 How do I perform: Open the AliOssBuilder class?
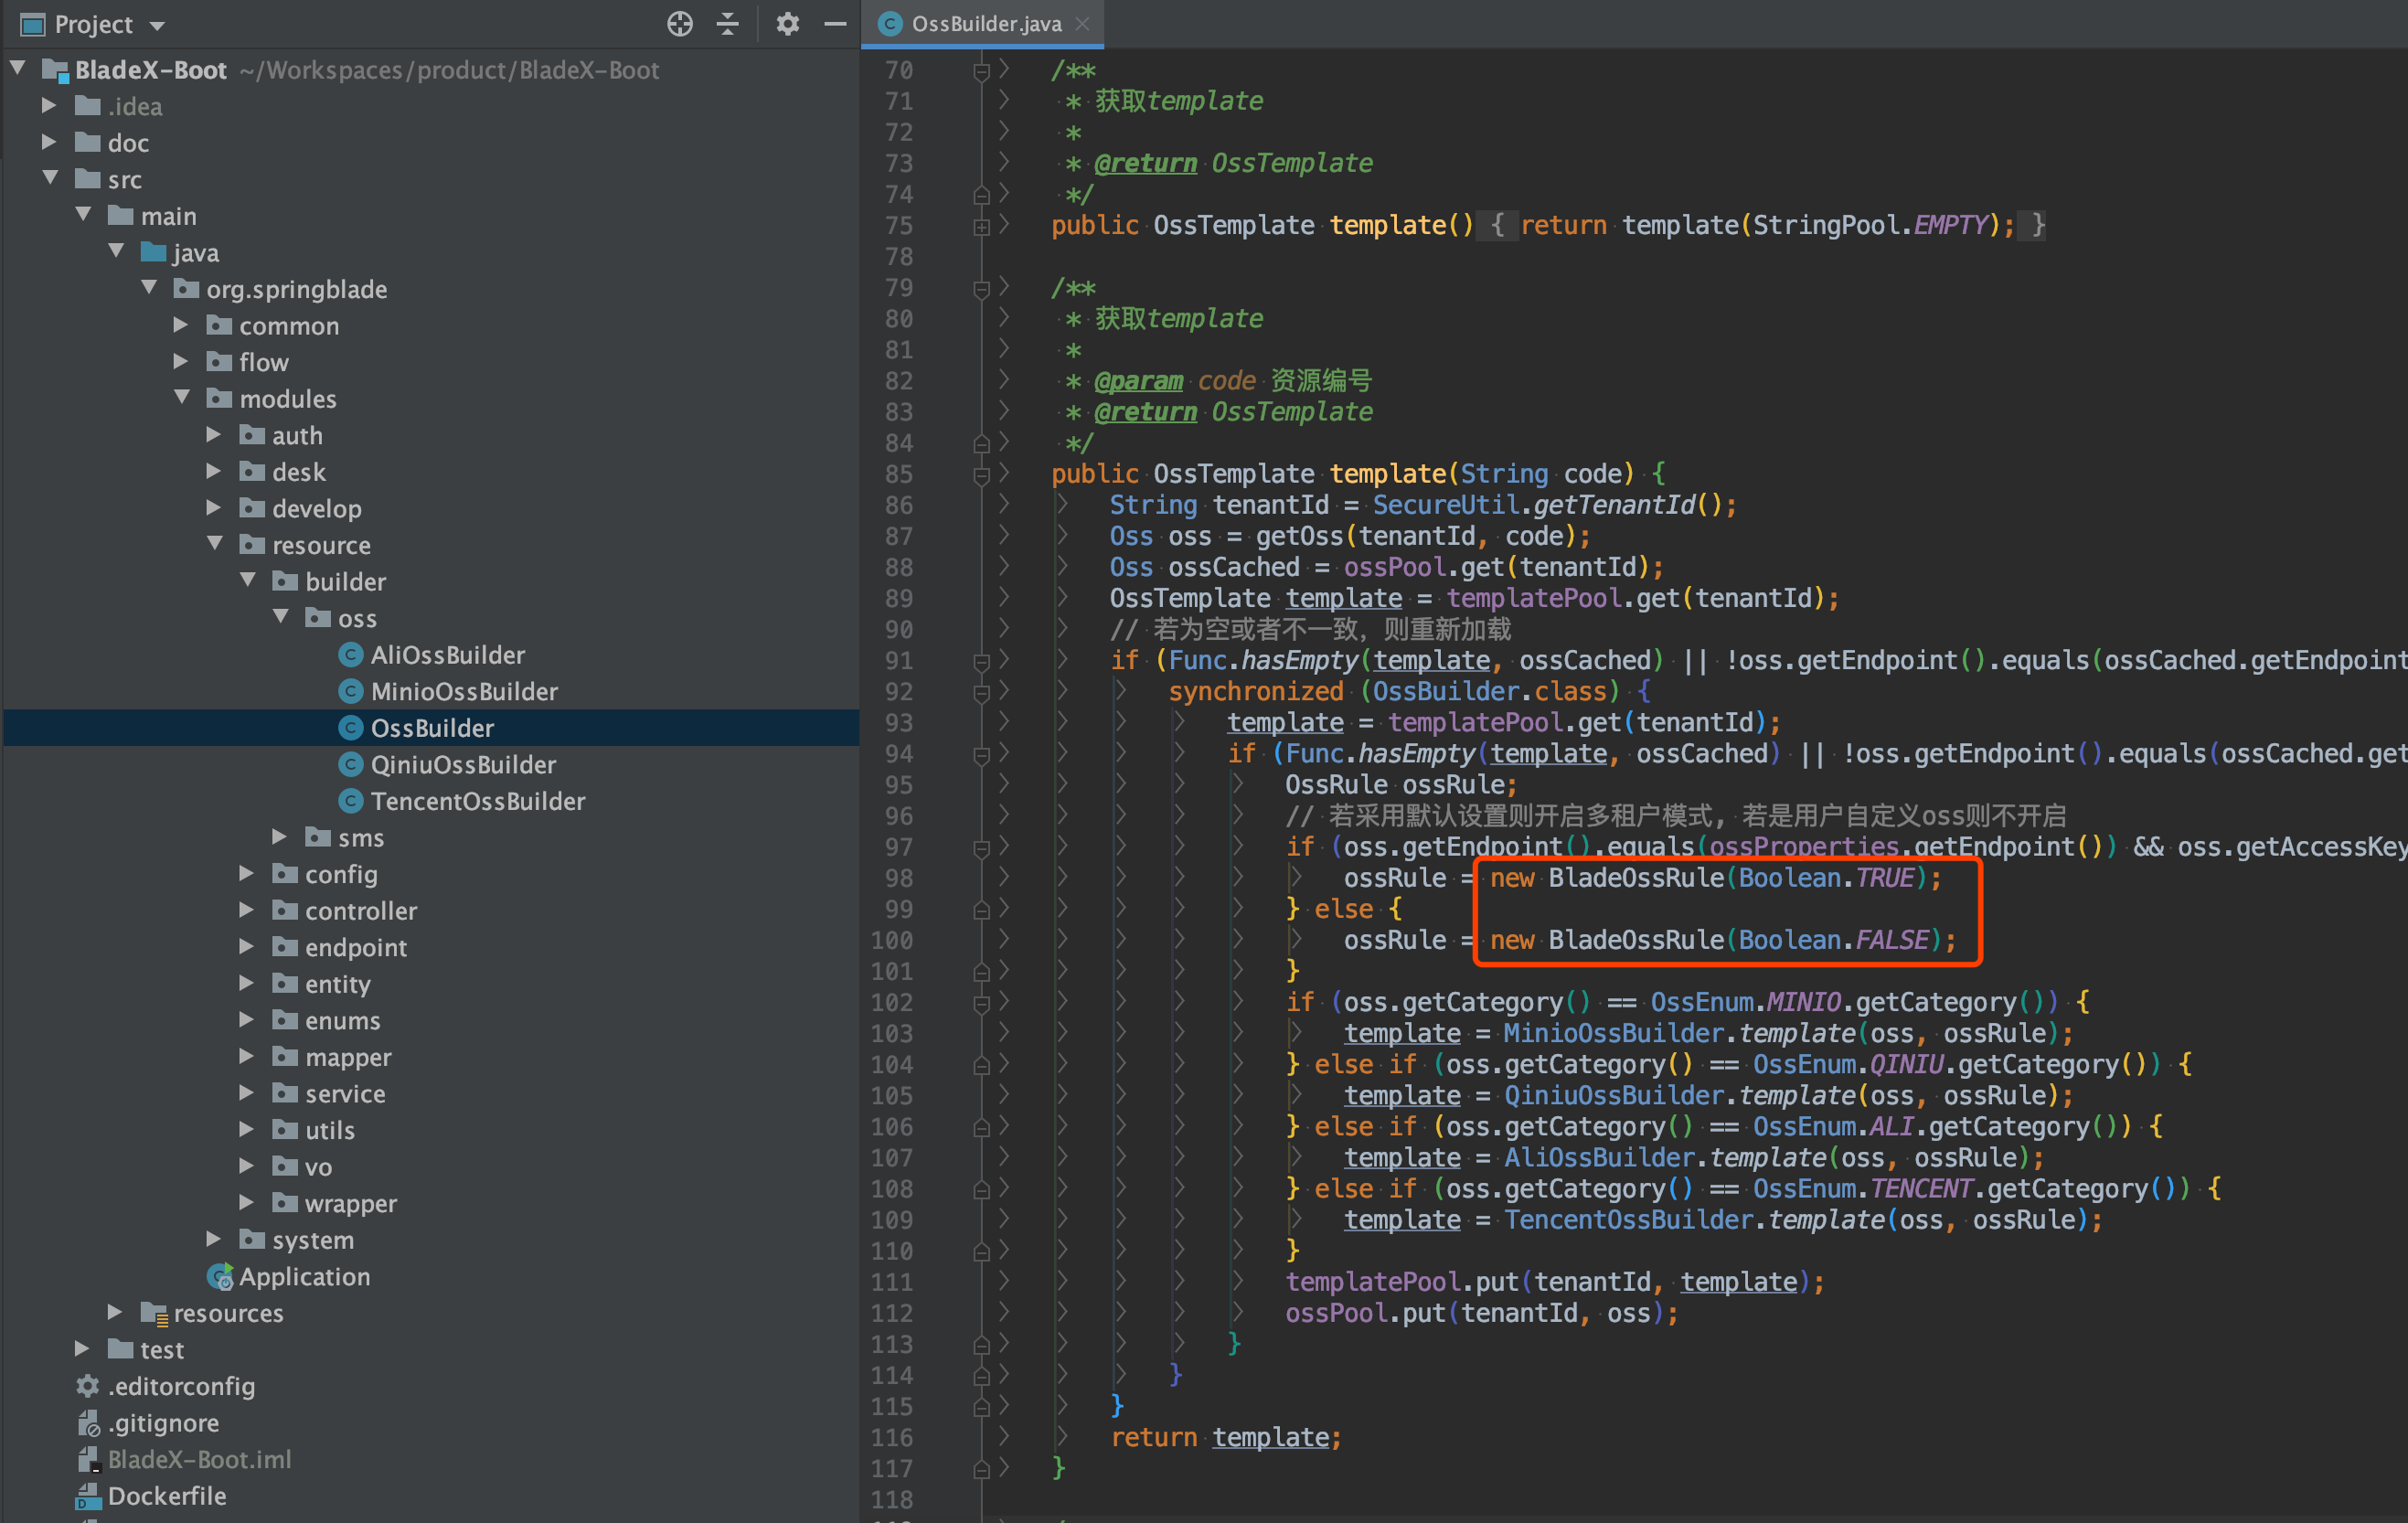(x=447, y=655)
